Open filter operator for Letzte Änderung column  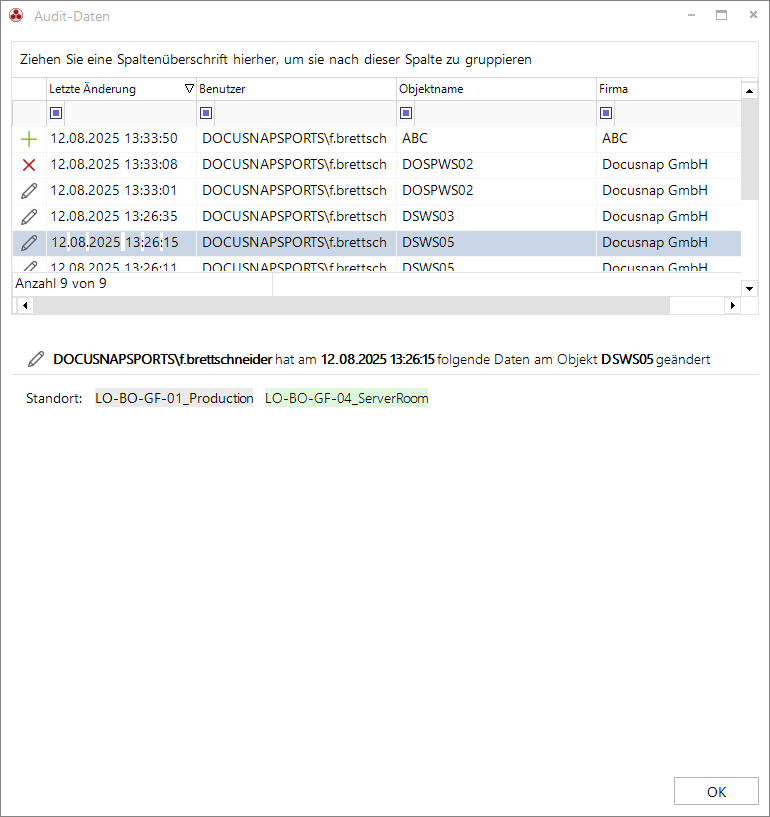(56, 113)
